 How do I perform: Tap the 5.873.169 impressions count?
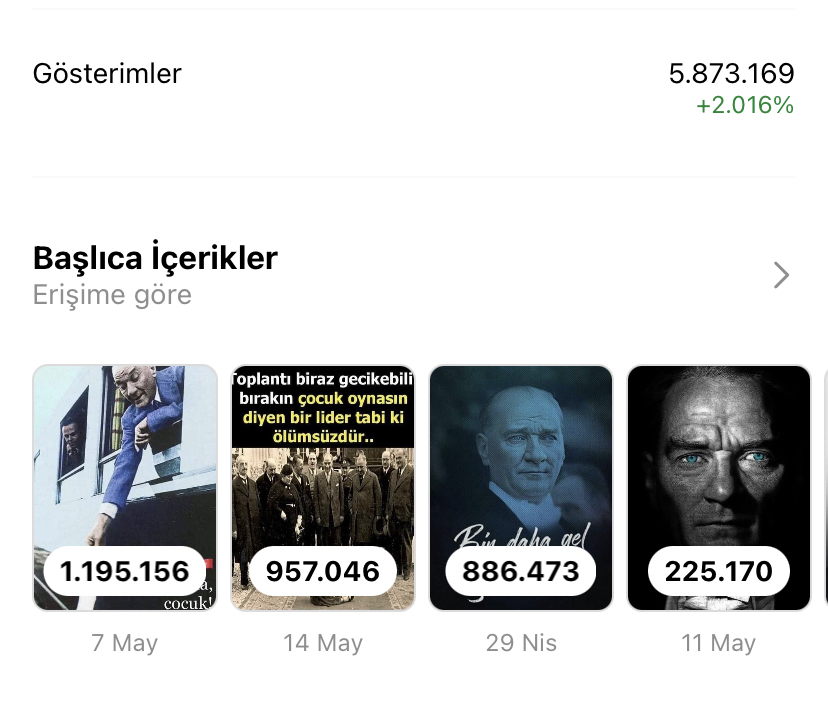(731, 73)
